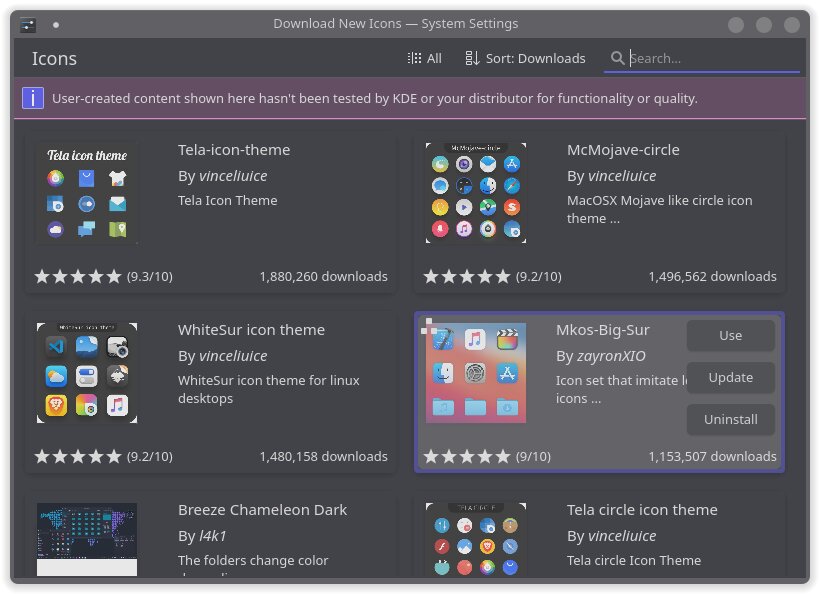Open WhiteSur icon theme preview thumbnail
The height and width of the screenshot is (594, 820).
pyautogui.click(x=87, y=373)
